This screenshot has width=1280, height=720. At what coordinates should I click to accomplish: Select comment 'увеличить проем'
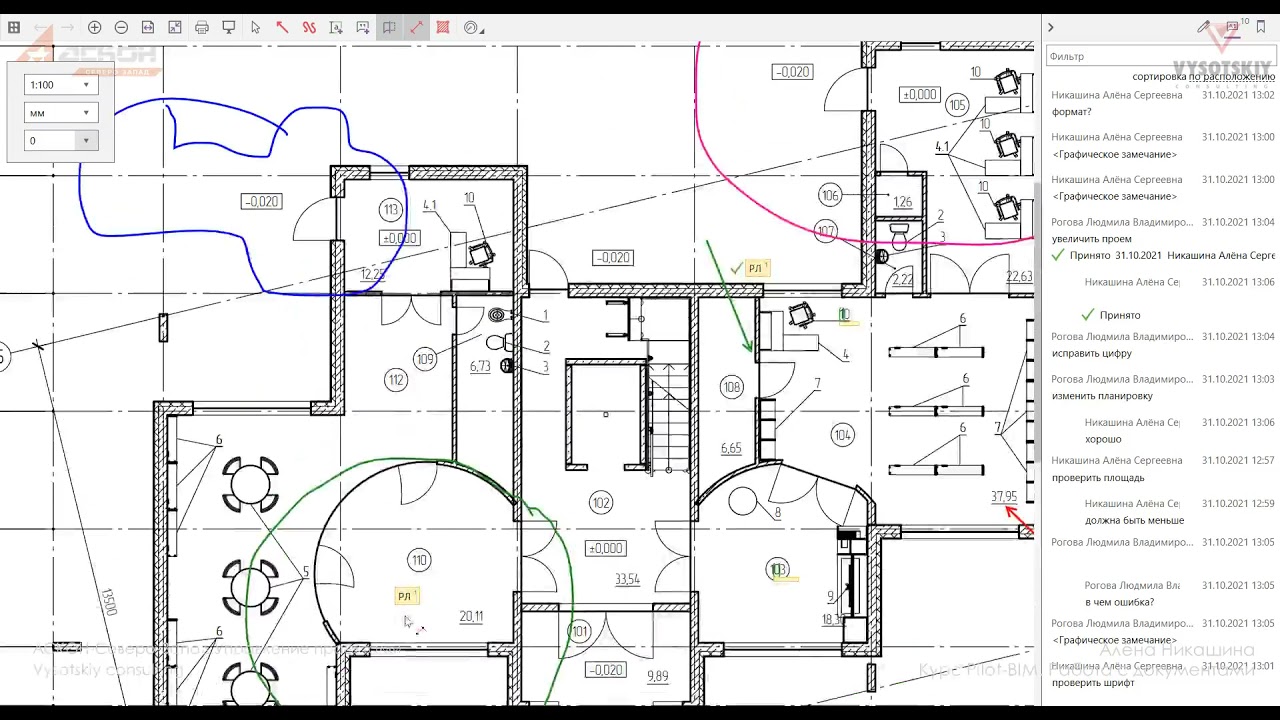click(x=1092, y=239)
